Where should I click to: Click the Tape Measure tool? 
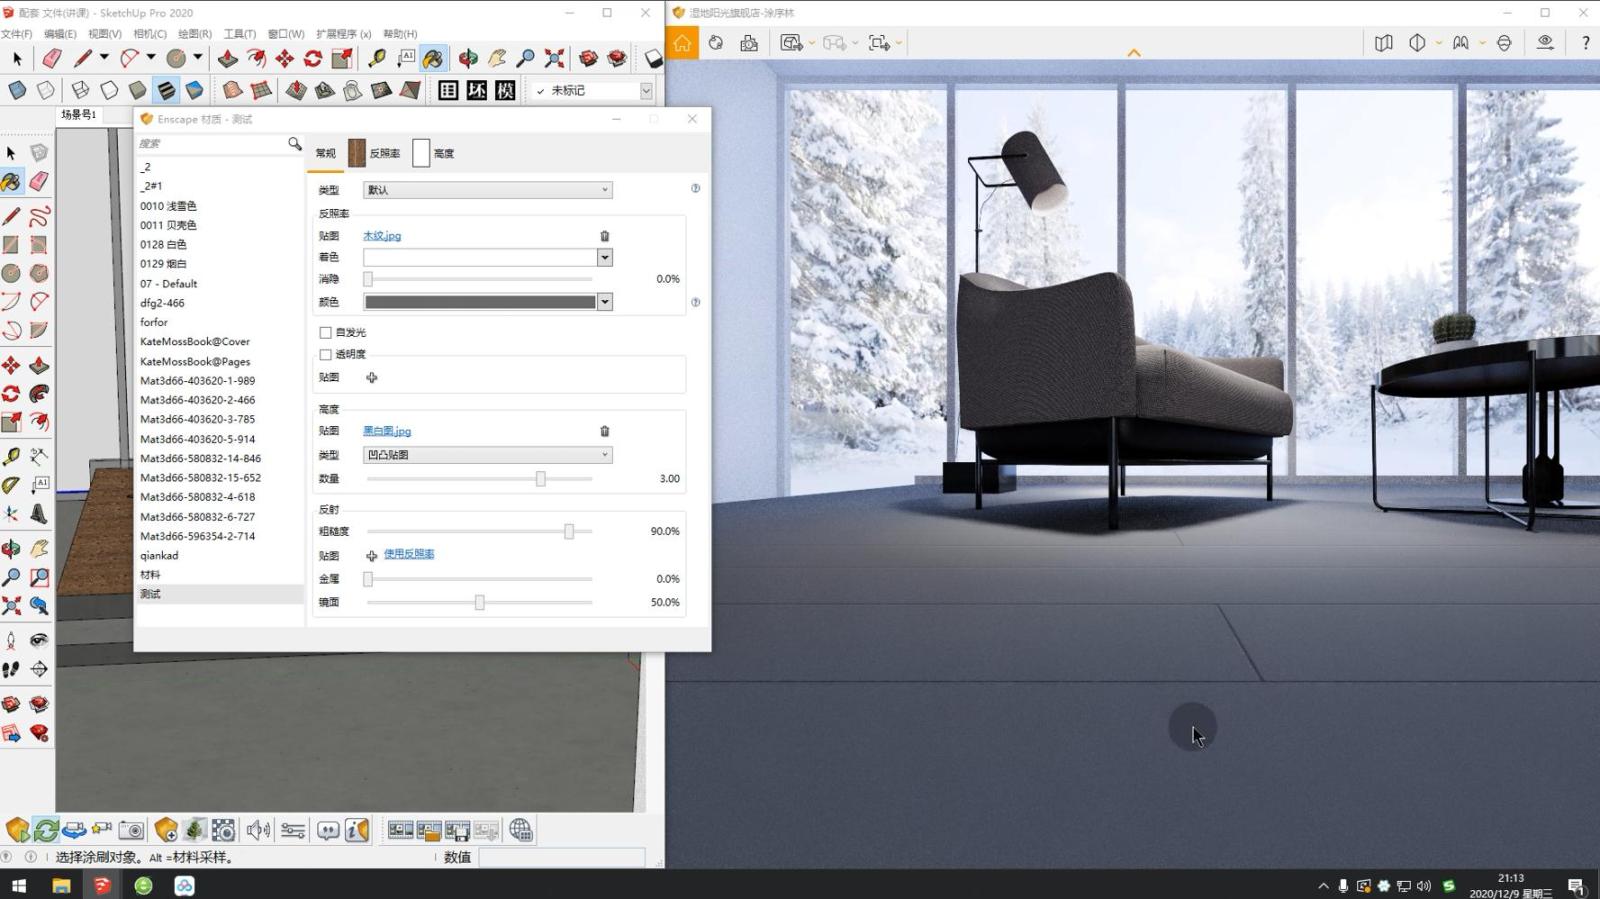tap(377, 59)
